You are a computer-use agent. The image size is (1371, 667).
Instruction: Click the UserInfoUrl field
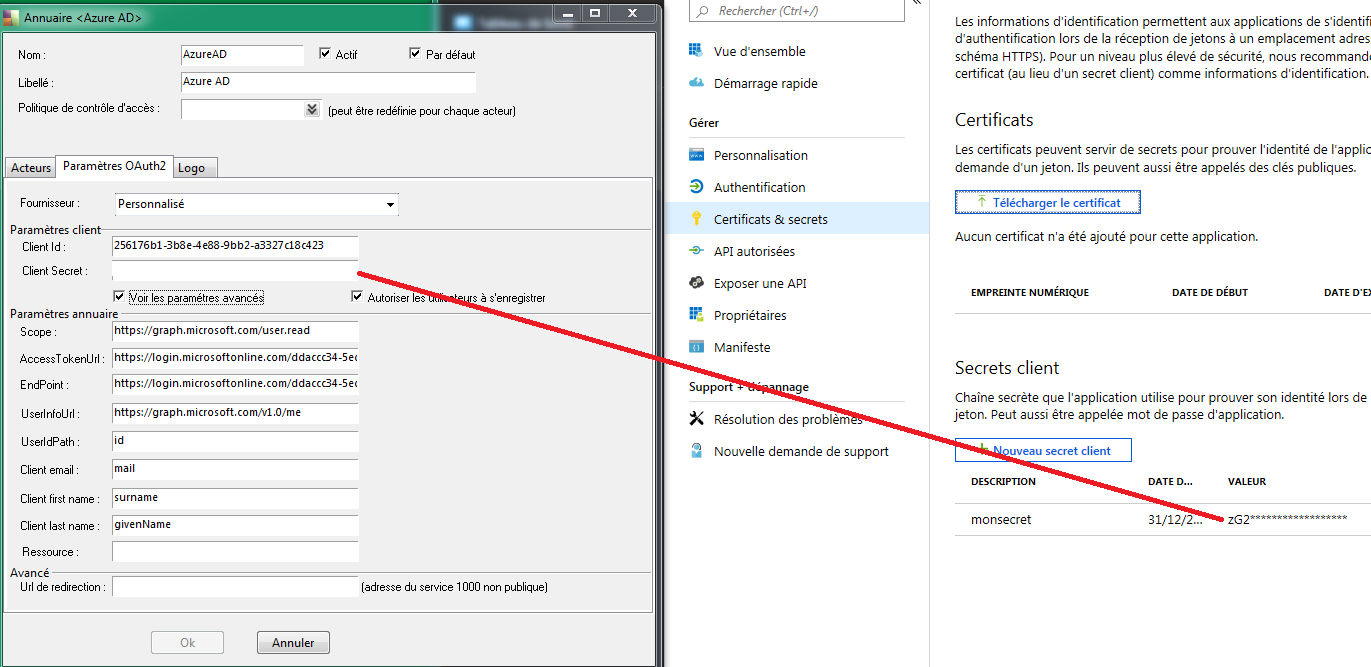click(x=235, y=413)
